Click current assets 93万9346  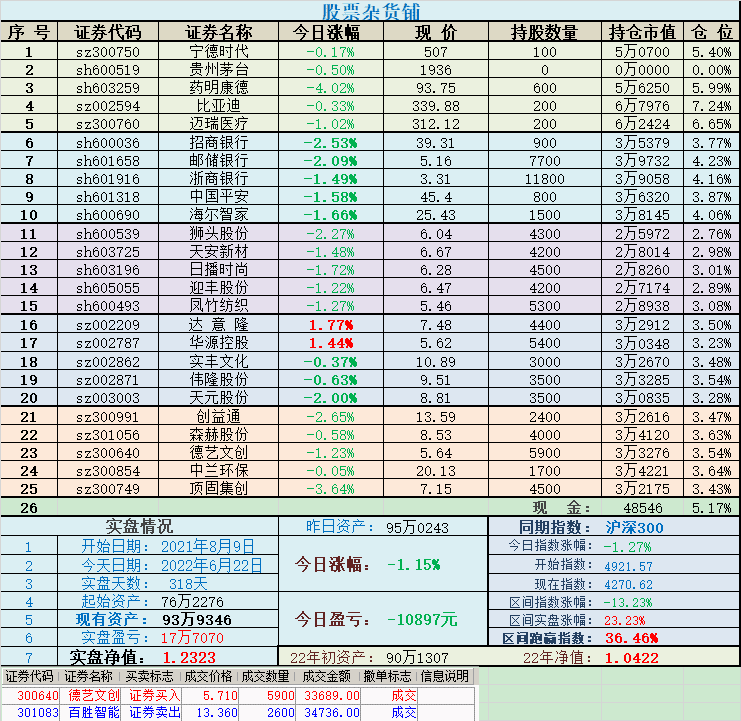tap(197, 619)
